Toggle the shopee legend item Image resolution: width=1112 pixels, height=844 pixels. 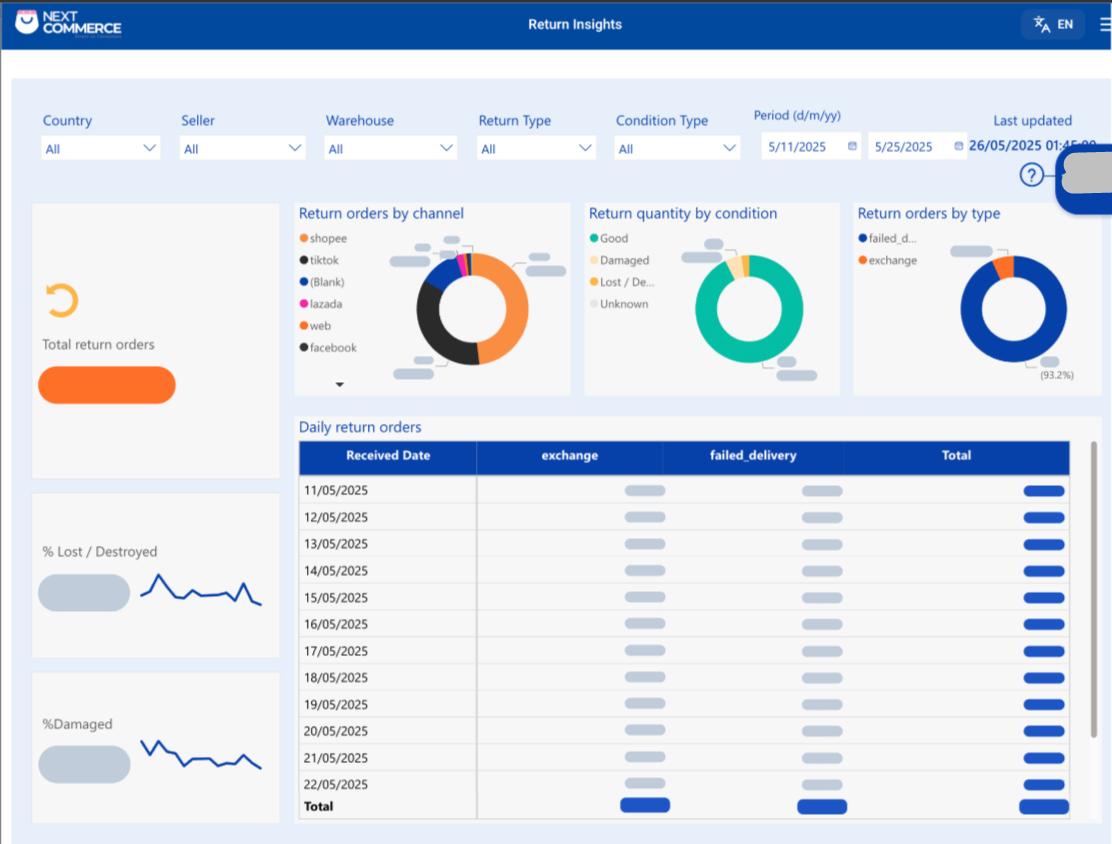click(327, 238)
